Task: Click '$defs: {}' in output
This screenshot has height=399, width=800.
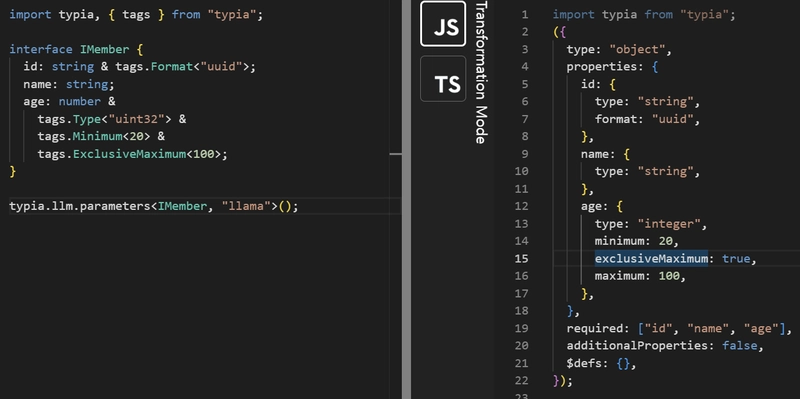Action: point(598,363)
